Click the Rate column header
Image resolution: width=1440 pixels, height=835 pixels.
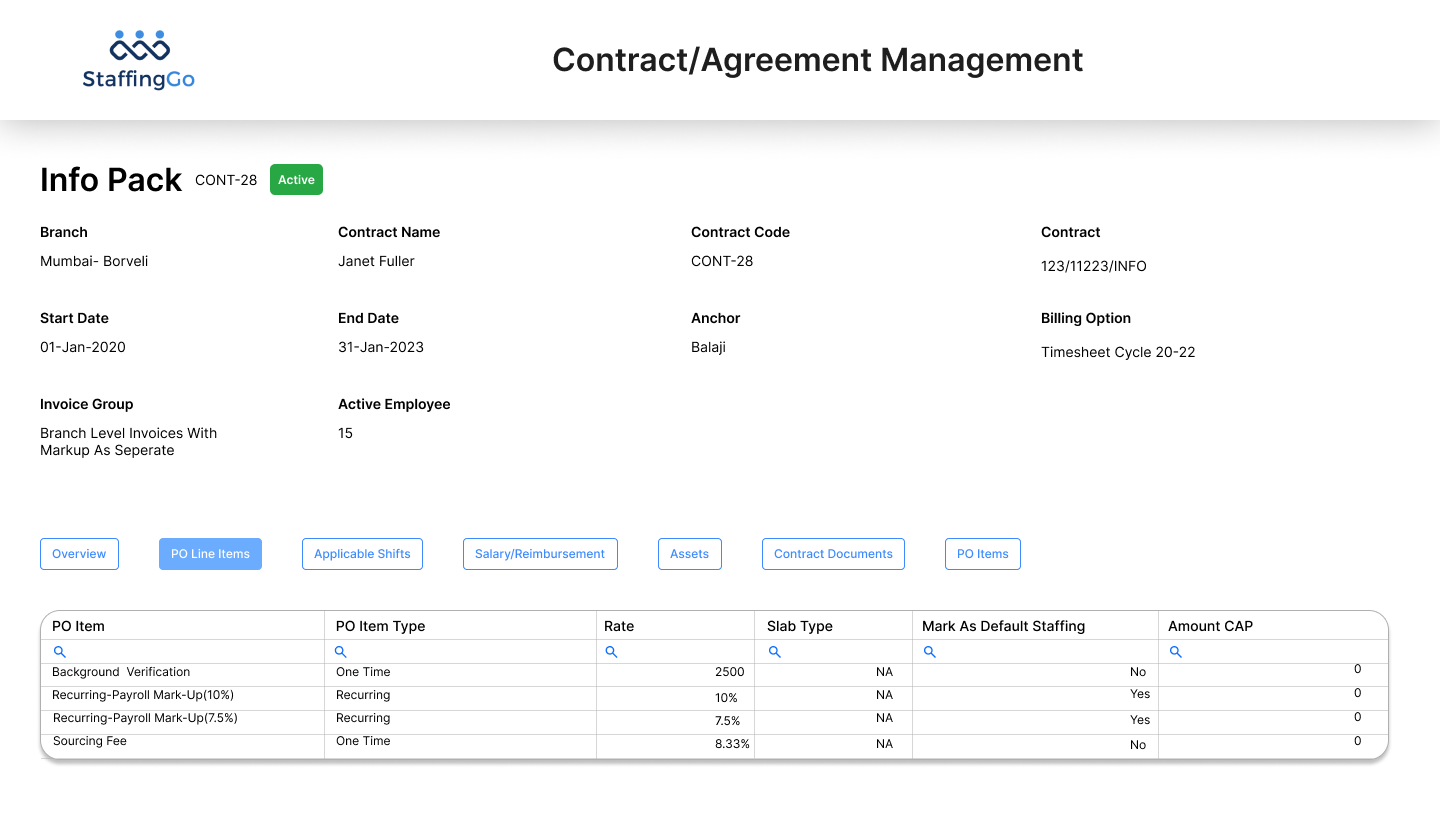coord(619,626)
